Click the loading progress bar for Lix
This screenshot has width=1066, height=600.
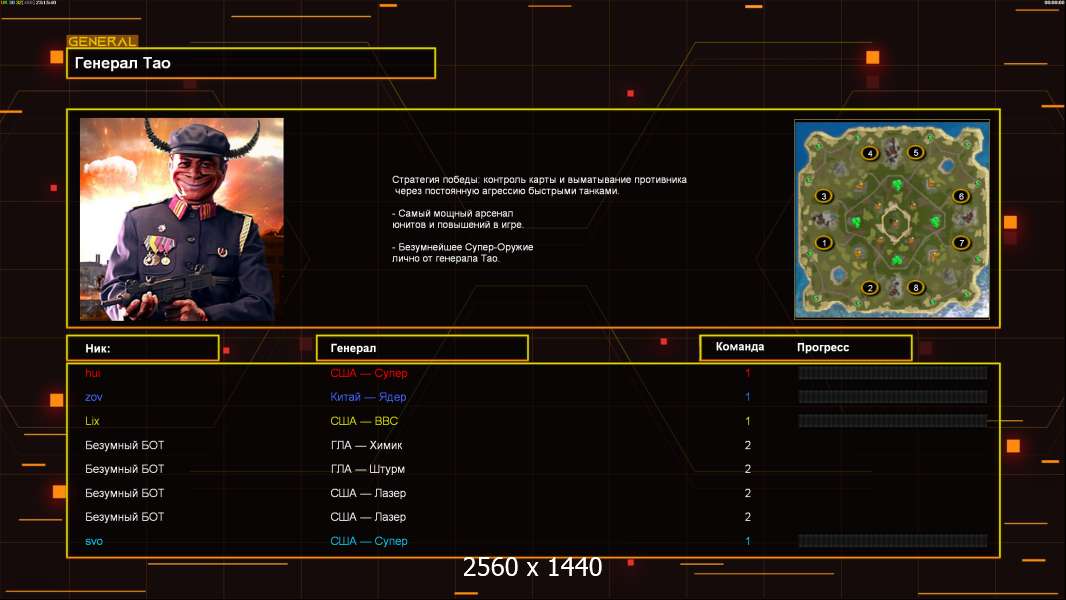pos(893,421)
